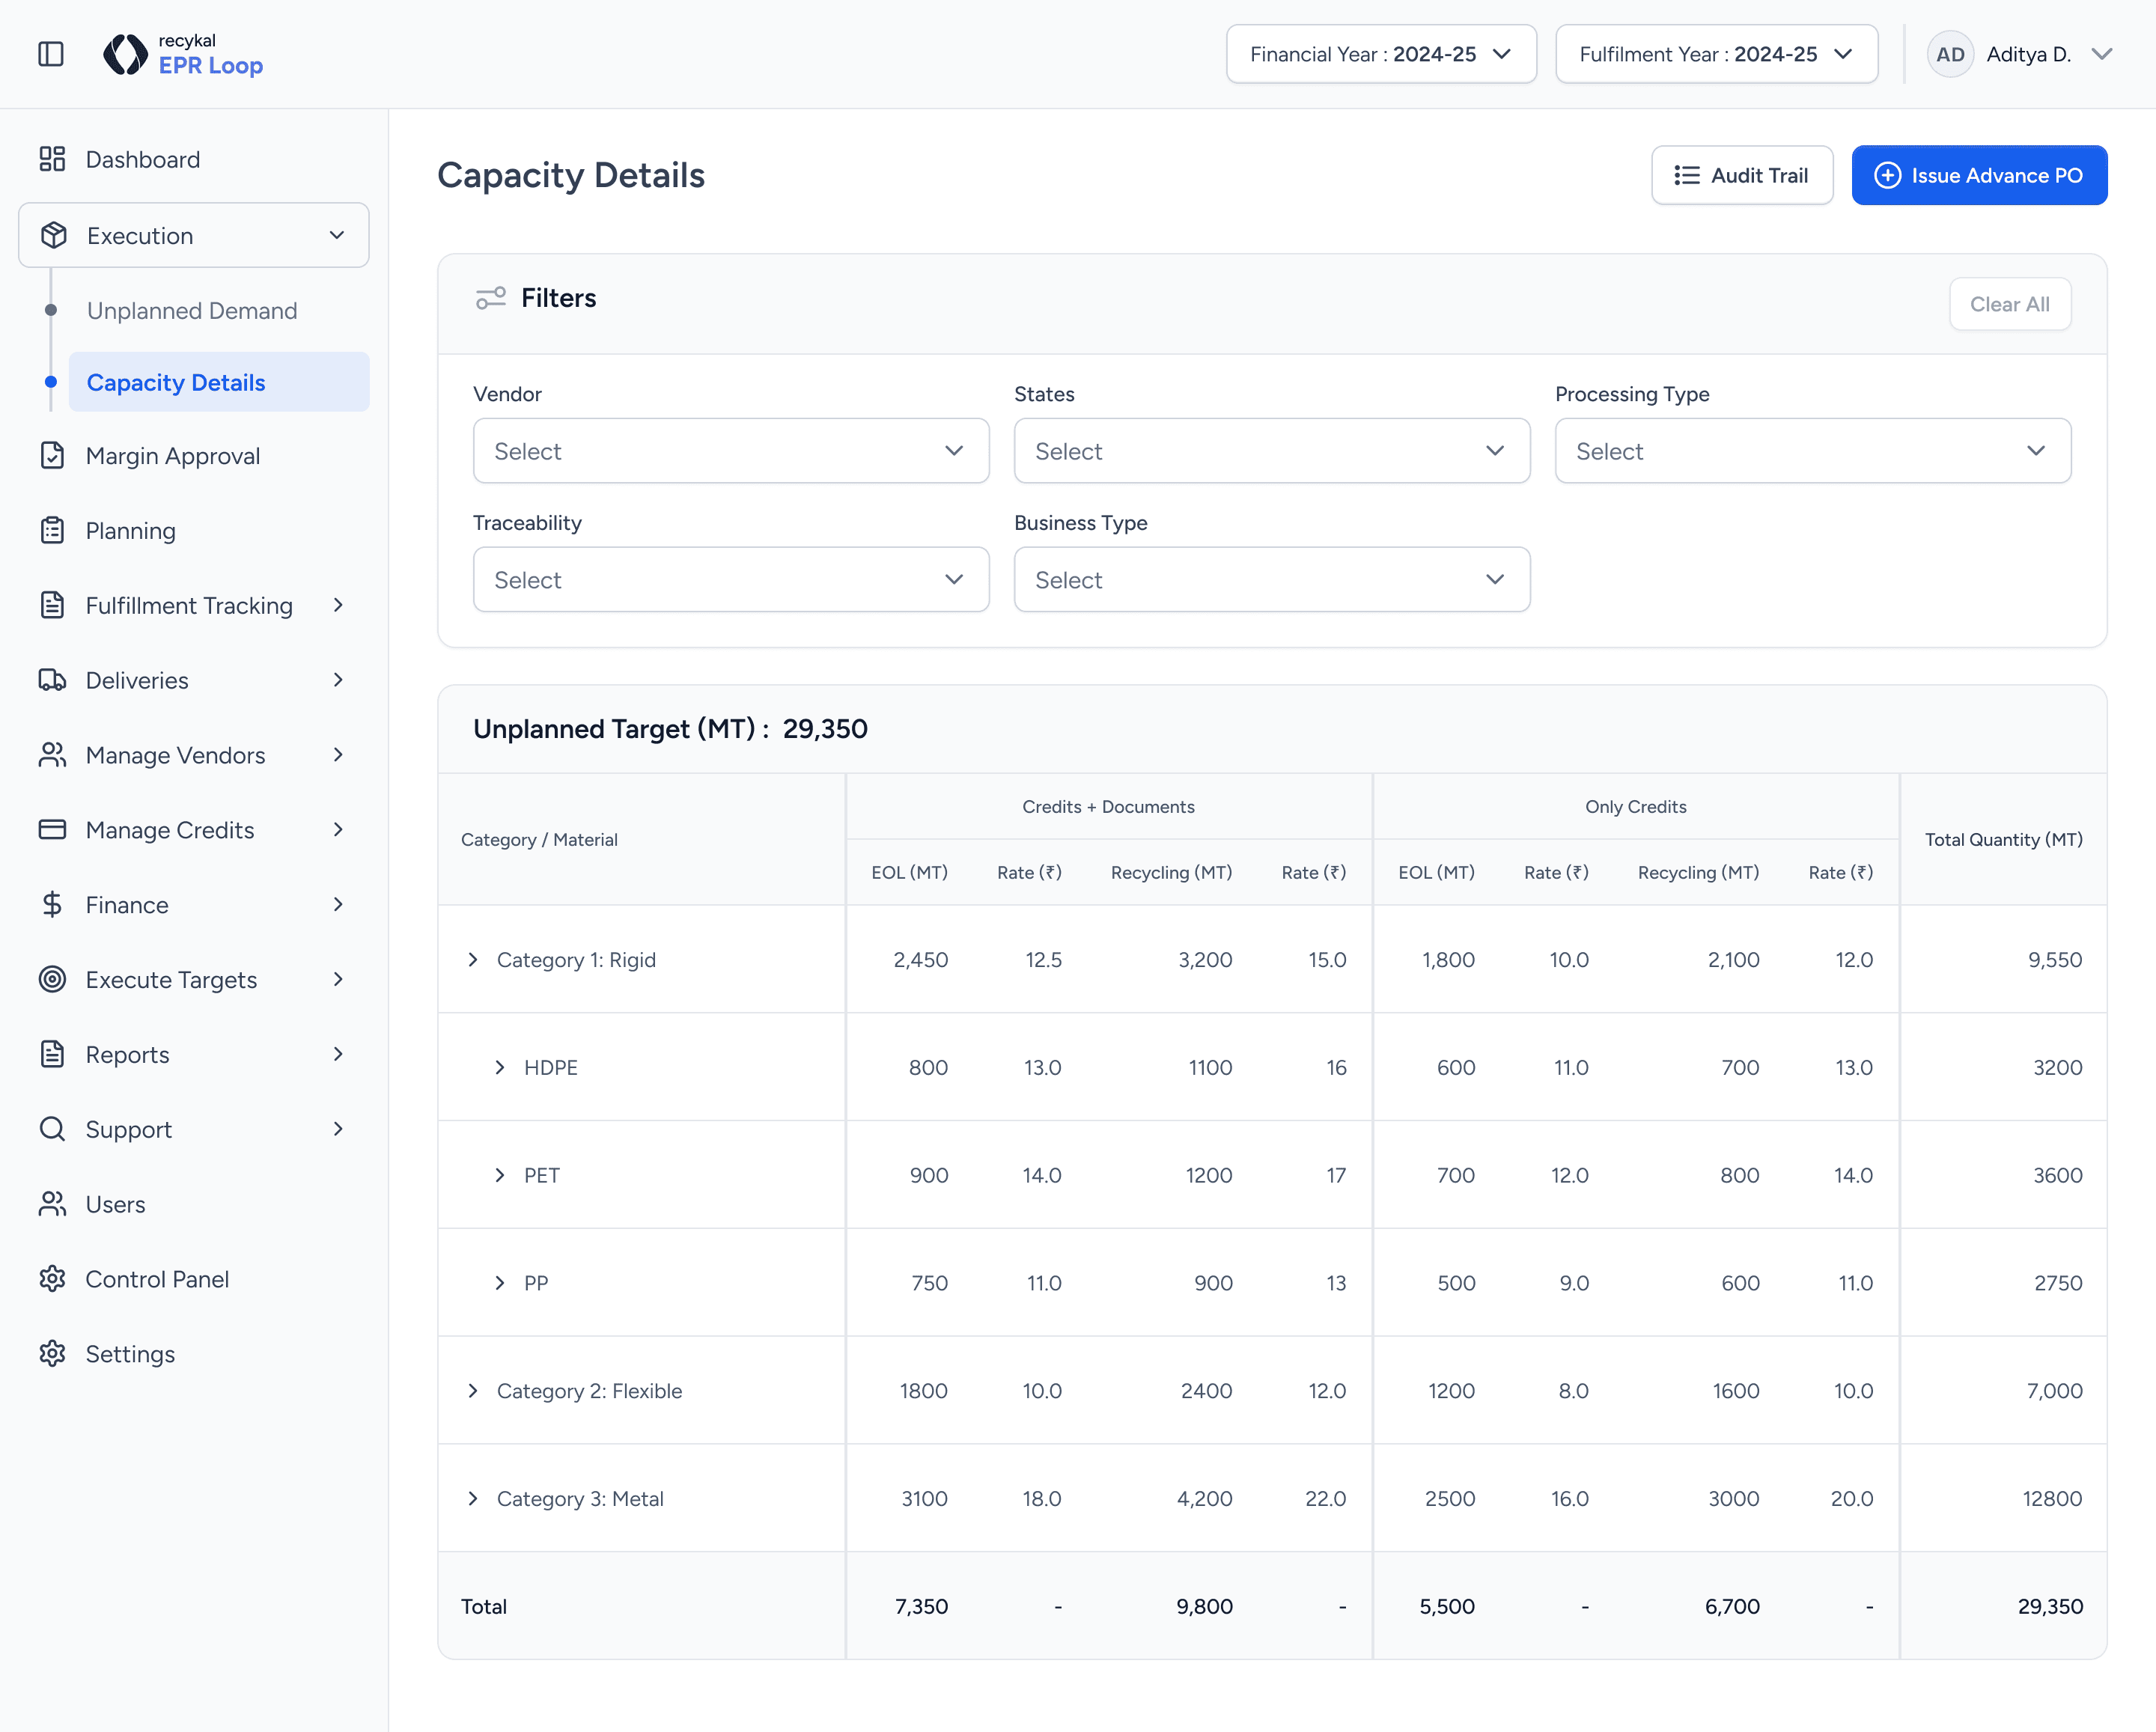Open the Control Panel gear icon
This screenshot has width=2156, height=1732.
tap(52, 1279)
